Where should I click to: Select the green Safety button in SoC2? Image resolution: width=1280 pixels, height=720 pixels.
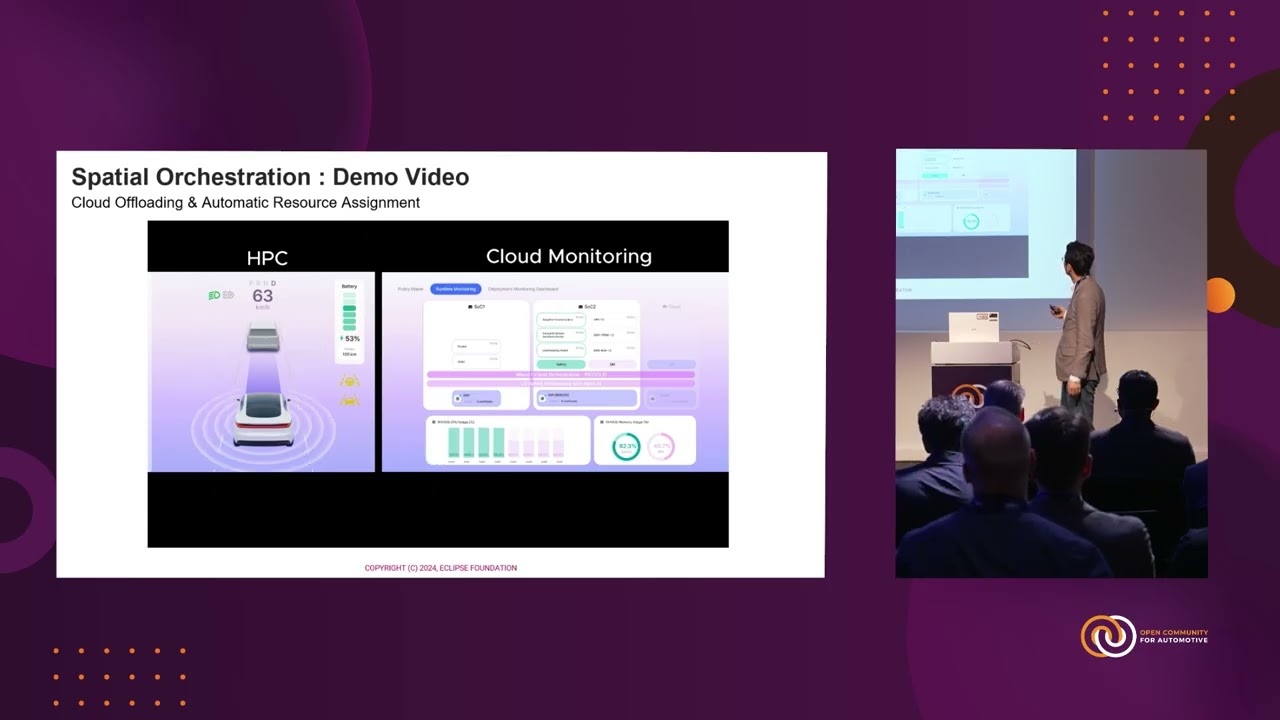coord(561,364)
